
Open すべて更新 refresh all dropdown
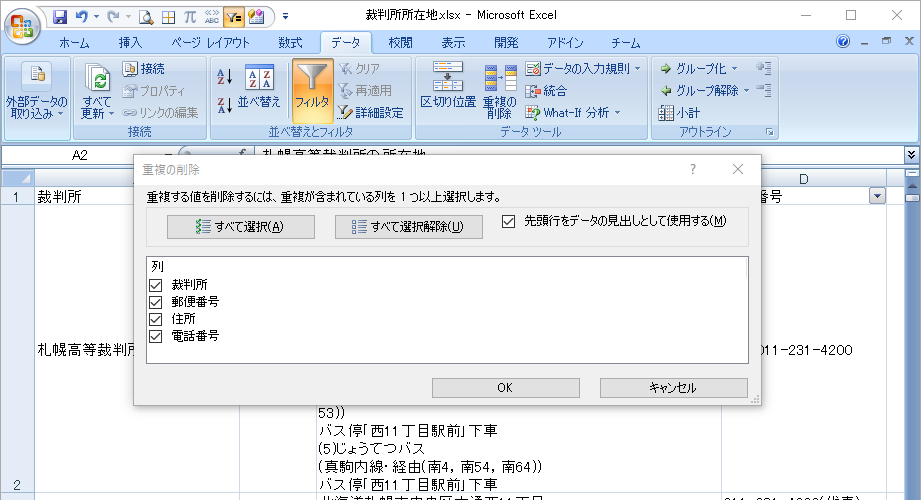tap(97, 108)
